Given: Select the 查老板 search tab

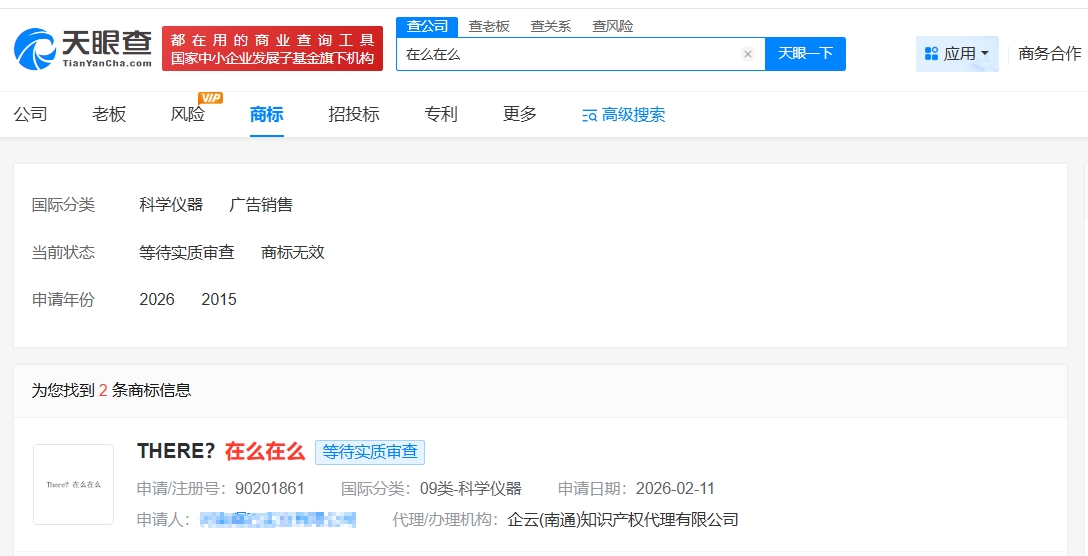Looking at the screenshot, I should point(489,26).
